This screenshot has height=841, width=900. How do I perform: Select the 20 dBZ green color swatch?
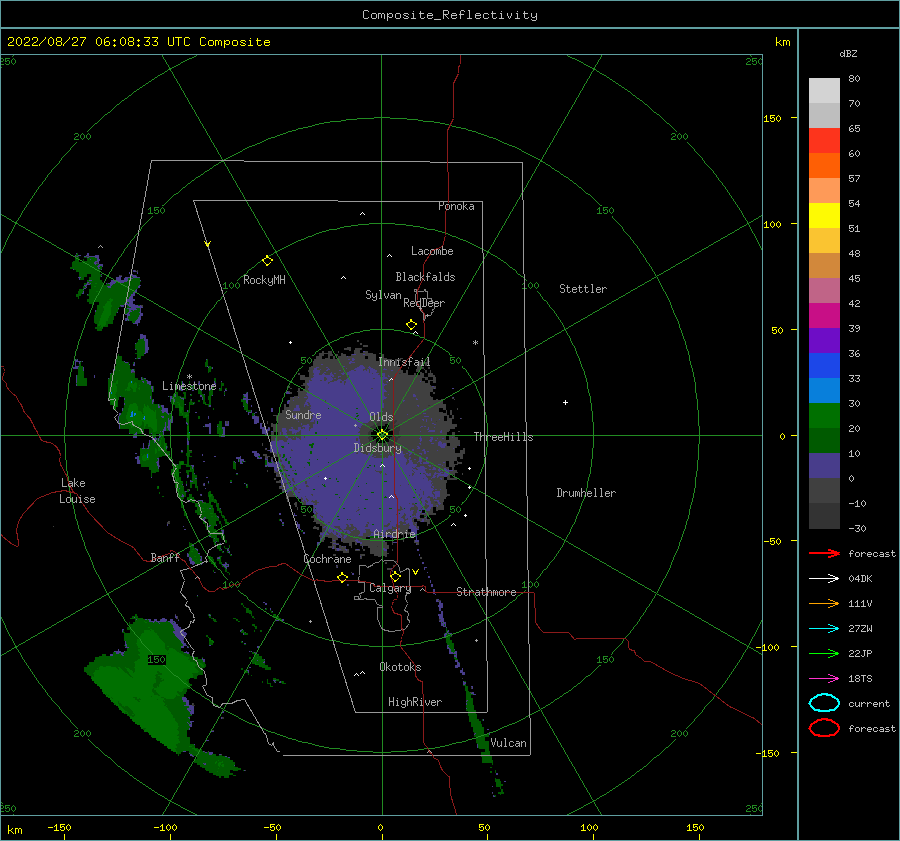tap(824, 416)
